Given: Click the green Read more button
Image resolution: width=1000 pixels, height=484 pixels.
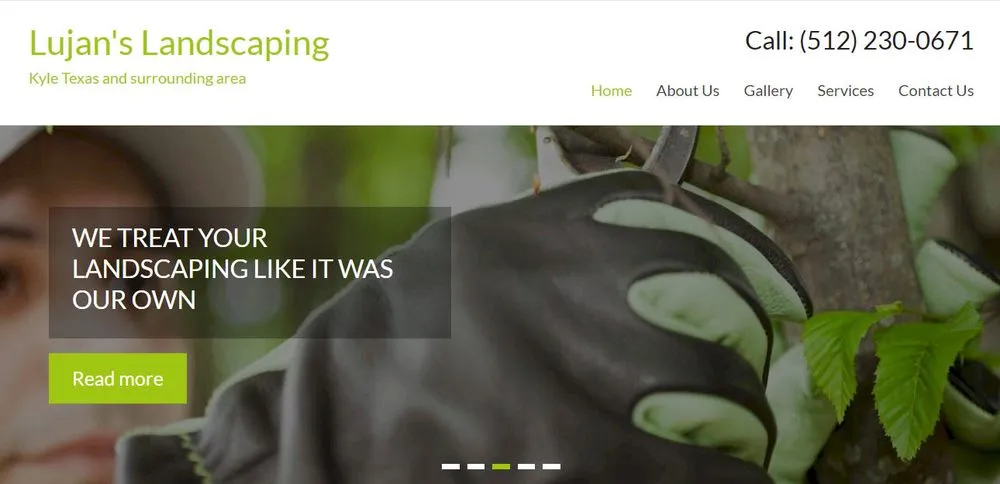Looking at the screenshot, I should [118, 378].
